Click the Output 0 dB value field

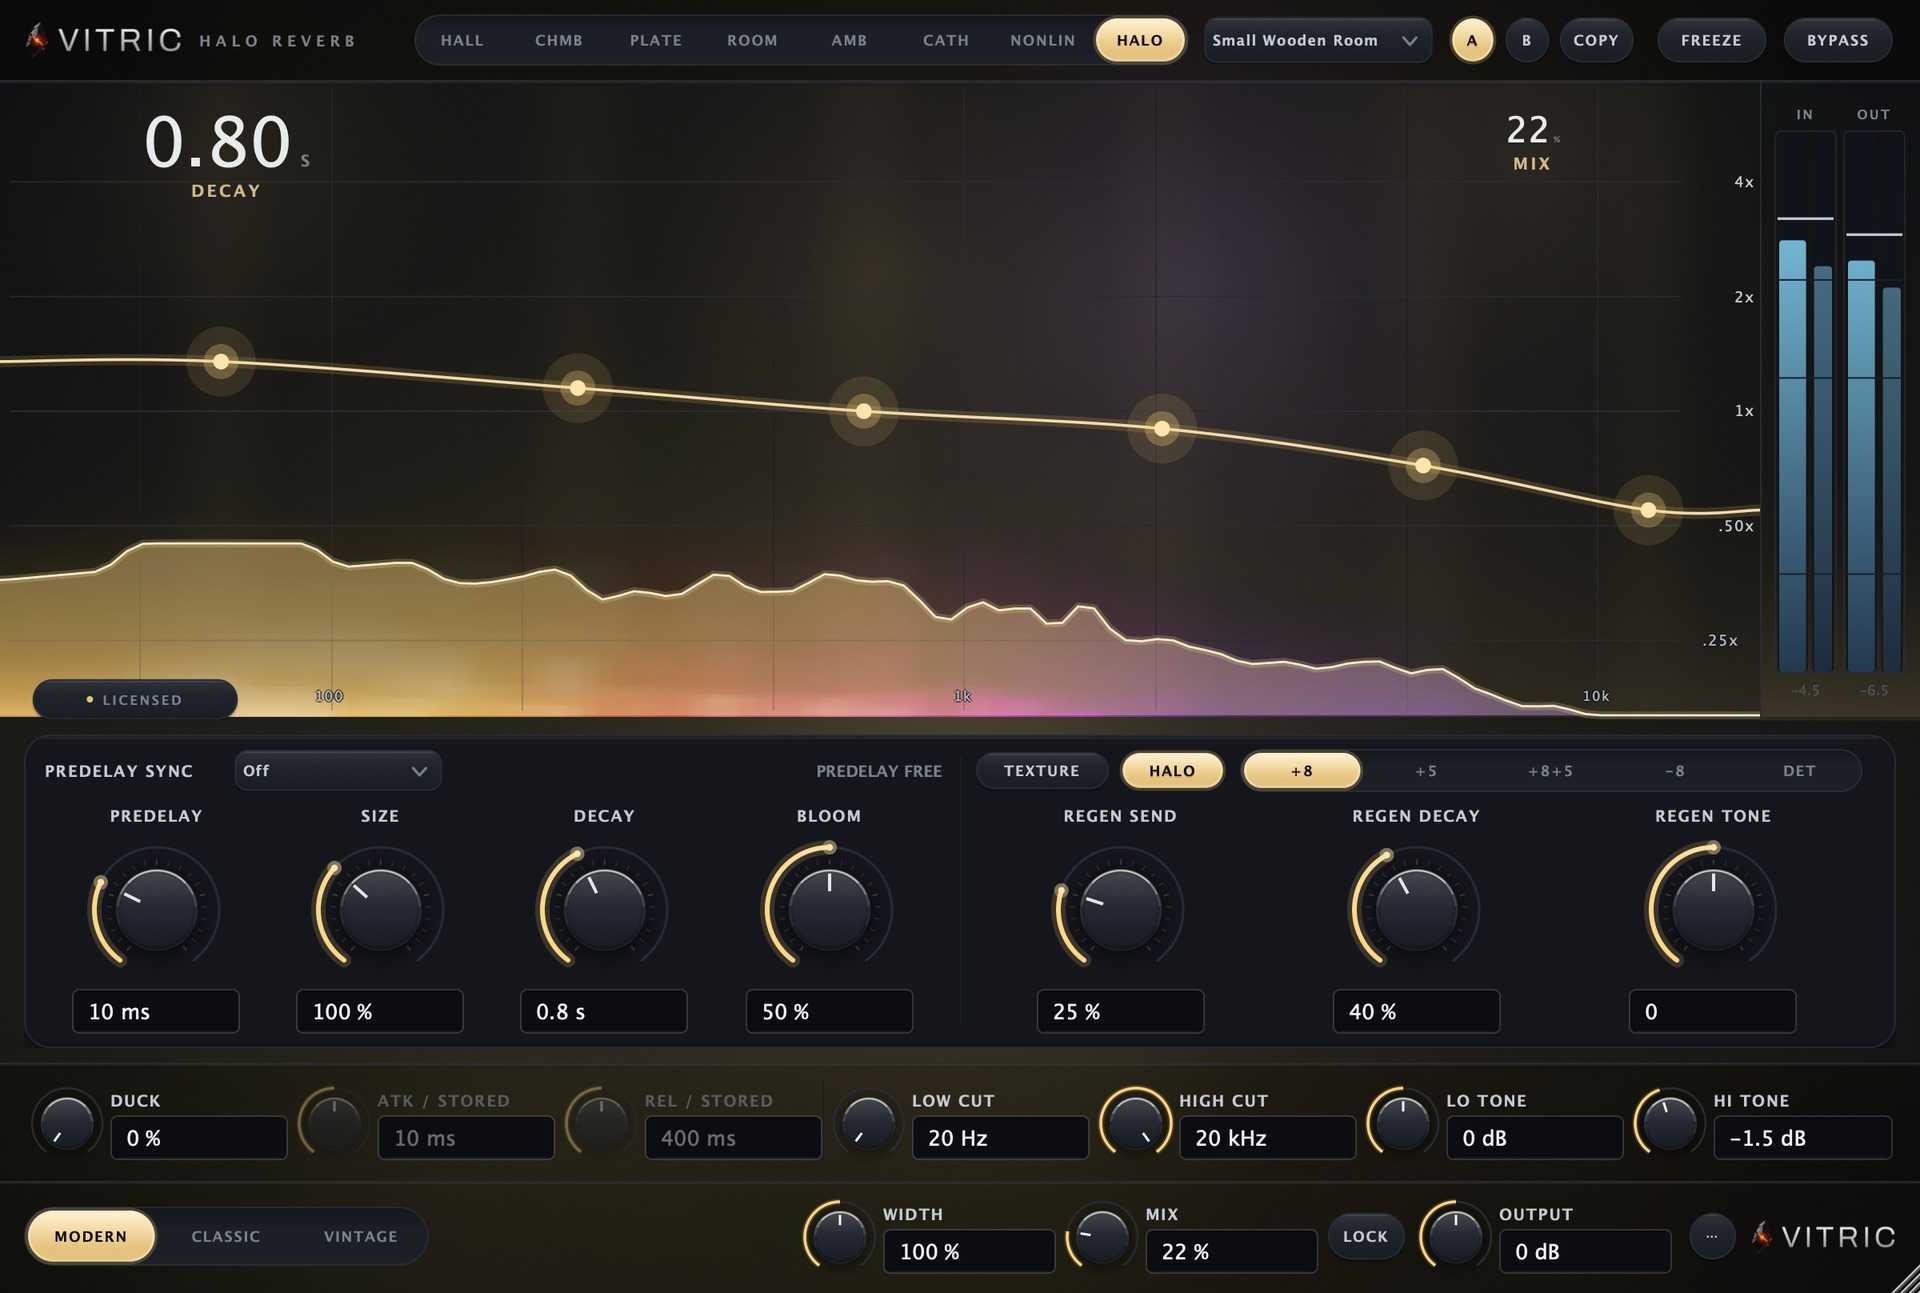[1585, 1251]
